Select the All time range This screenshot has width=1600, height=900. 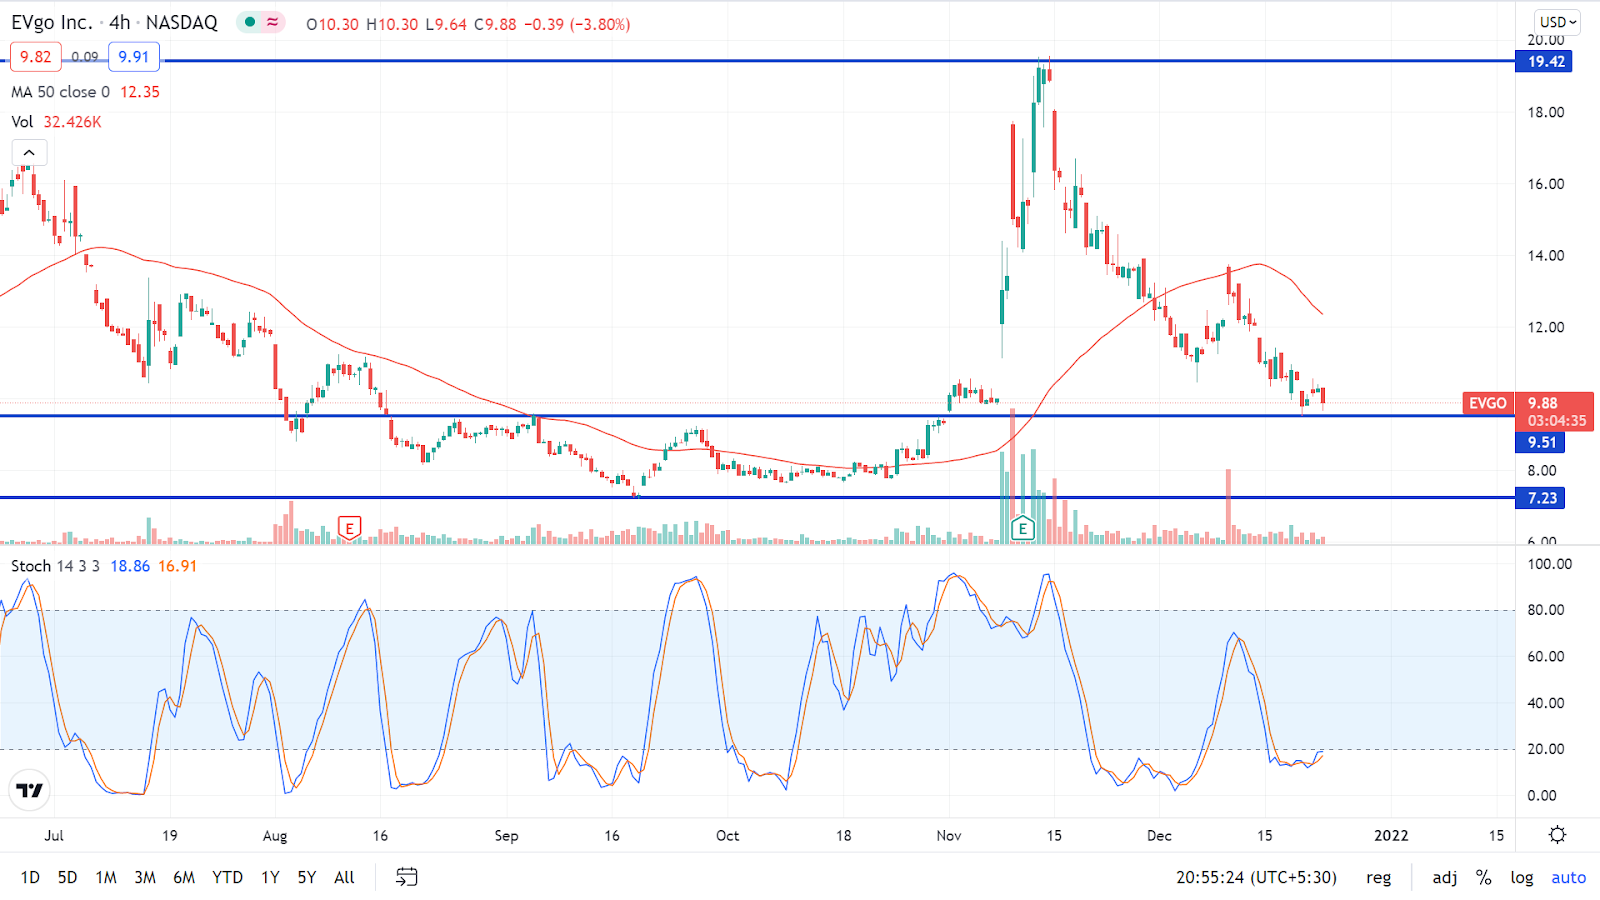coord(344,877)
